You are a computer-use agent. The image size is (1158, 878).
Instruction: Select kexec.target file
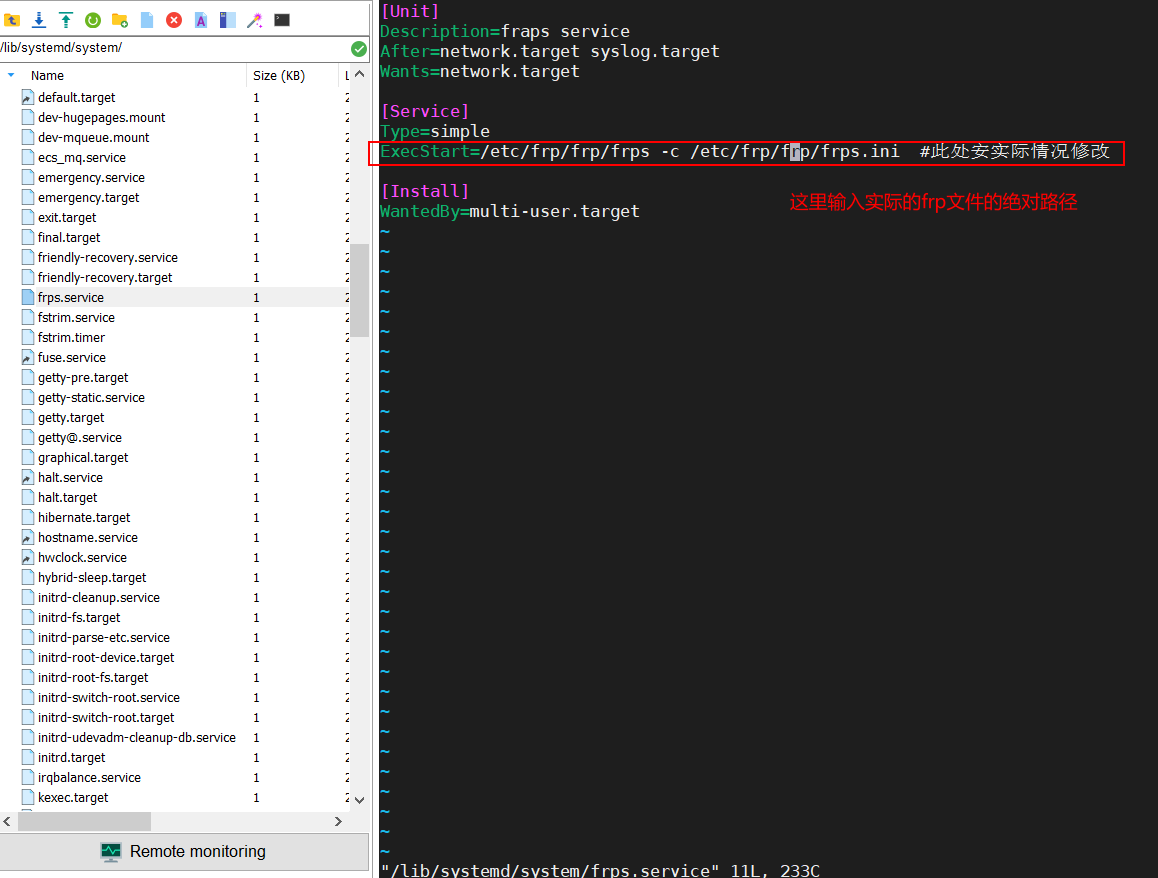73,797
